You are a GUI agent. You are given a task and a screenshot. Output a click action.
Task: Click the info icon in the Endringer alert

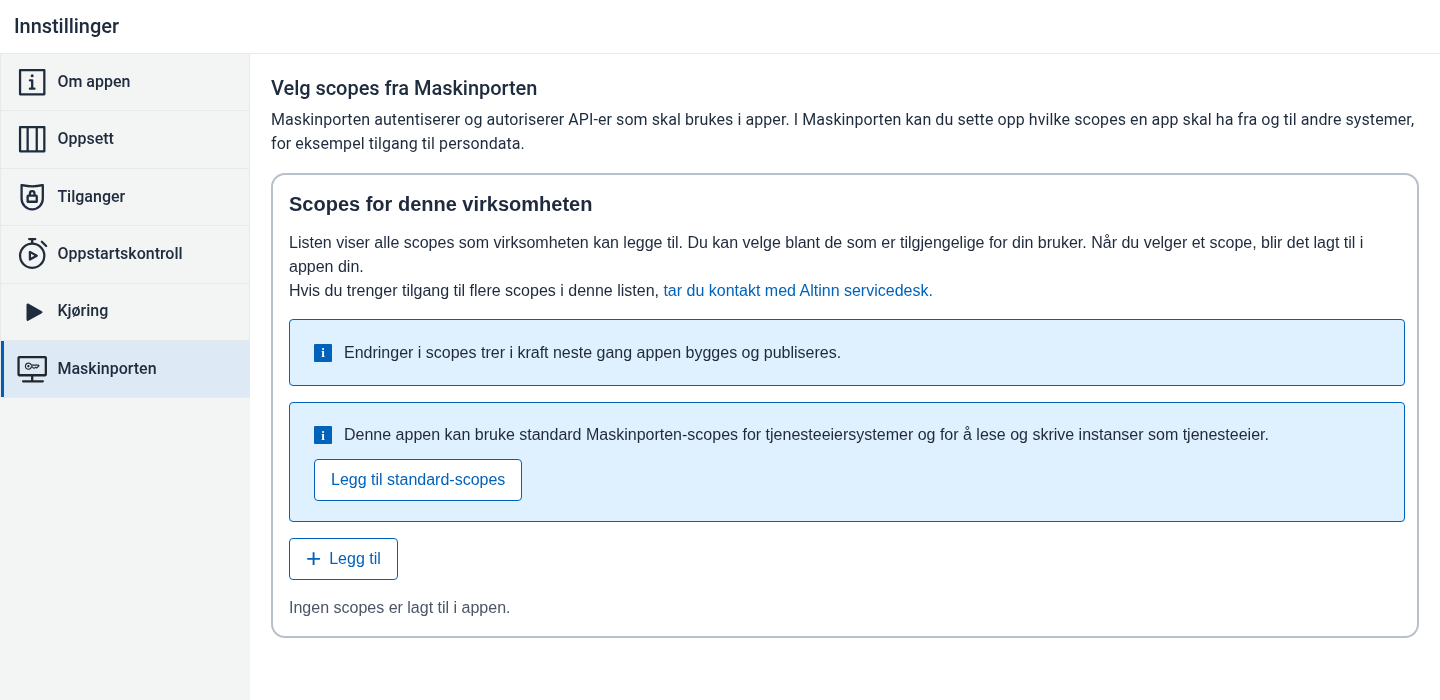[323, 353]
